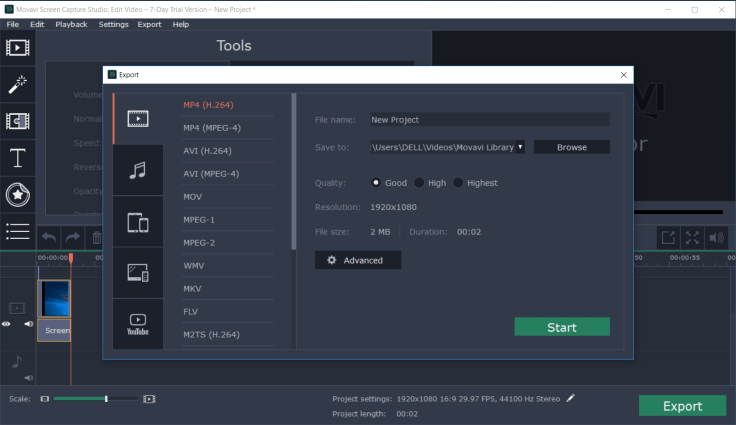Image resolution: width=736 pixels, height=425 pixels.
Task: Open the Titles text tool
Action: [x=17, y=158]
